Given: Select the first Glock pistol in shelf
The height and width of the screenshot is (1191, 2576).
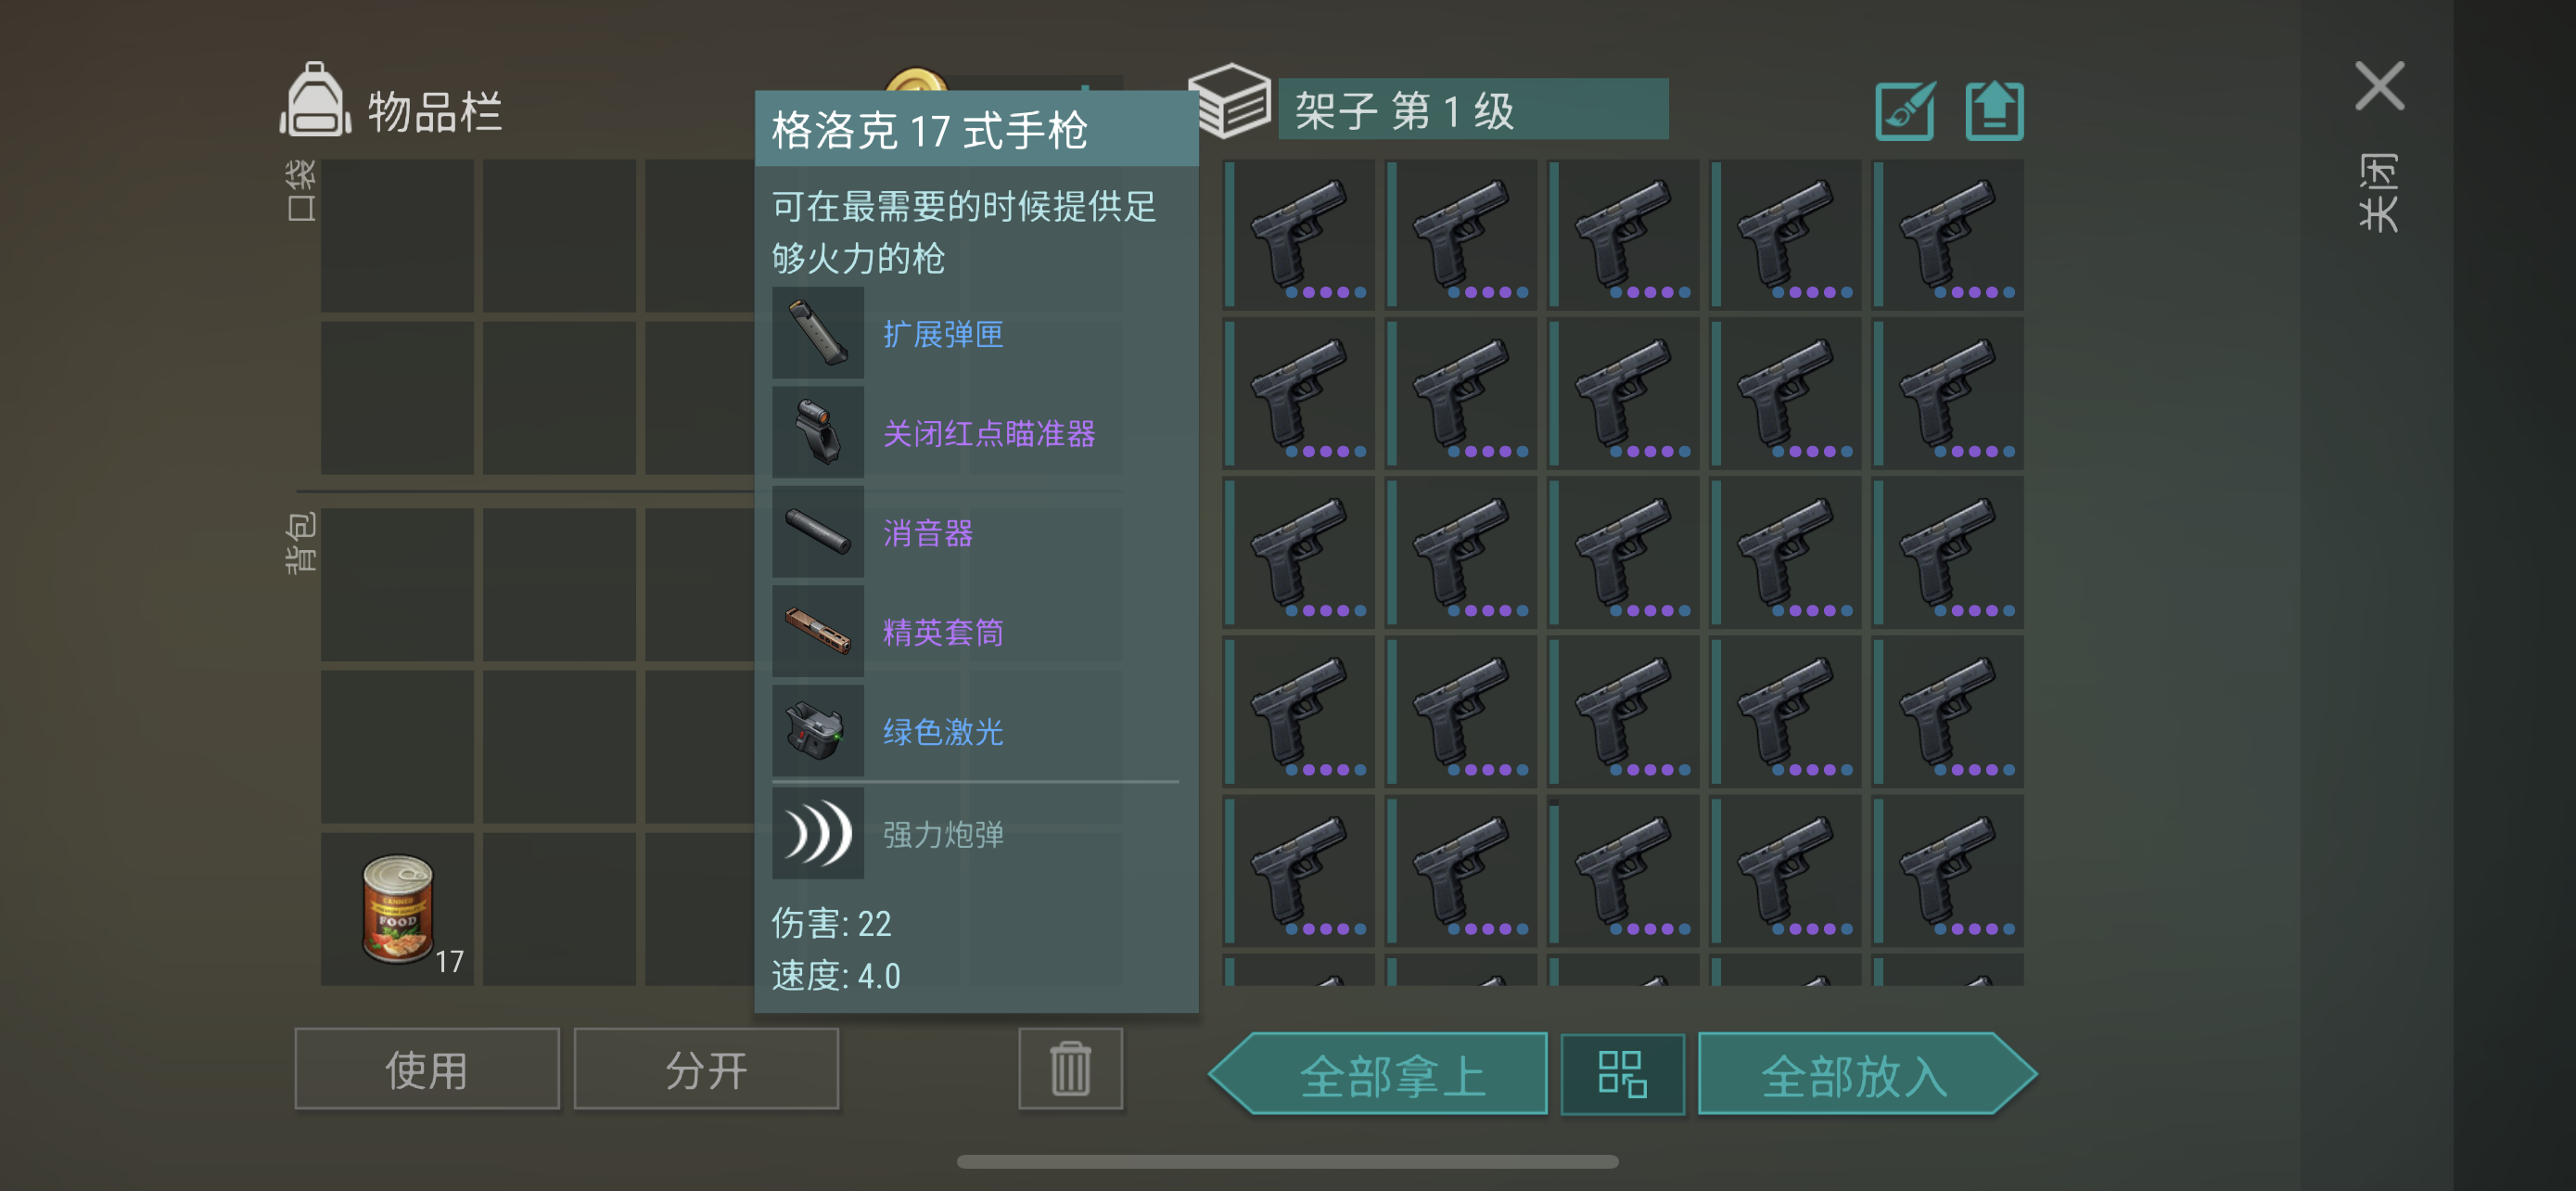Looking at the screenshot, I should coord(1299,235).
